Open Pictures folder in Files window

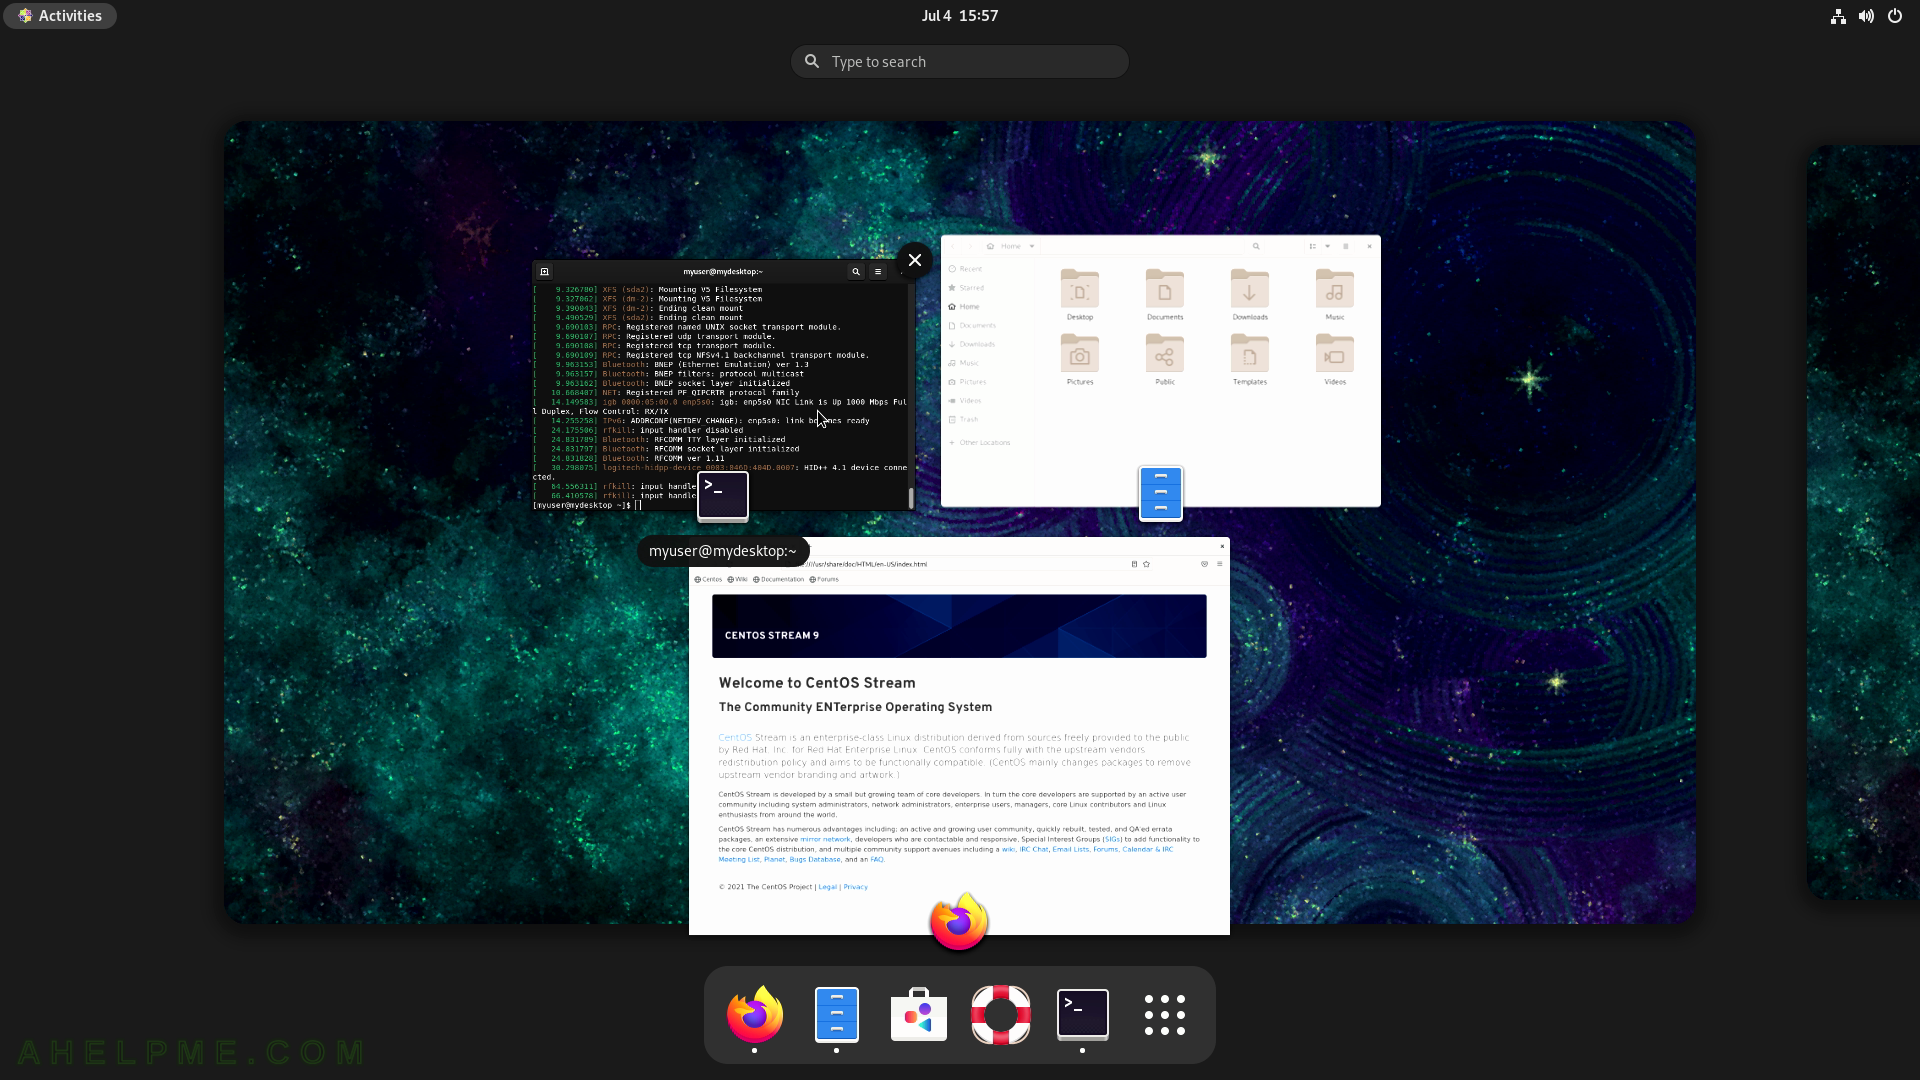[1080, 359]
